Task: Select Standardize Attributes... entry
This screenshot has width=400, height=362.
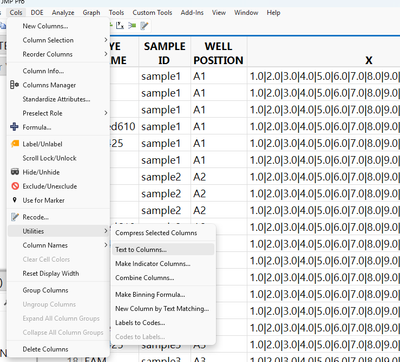Action: [x=58, y=99]
